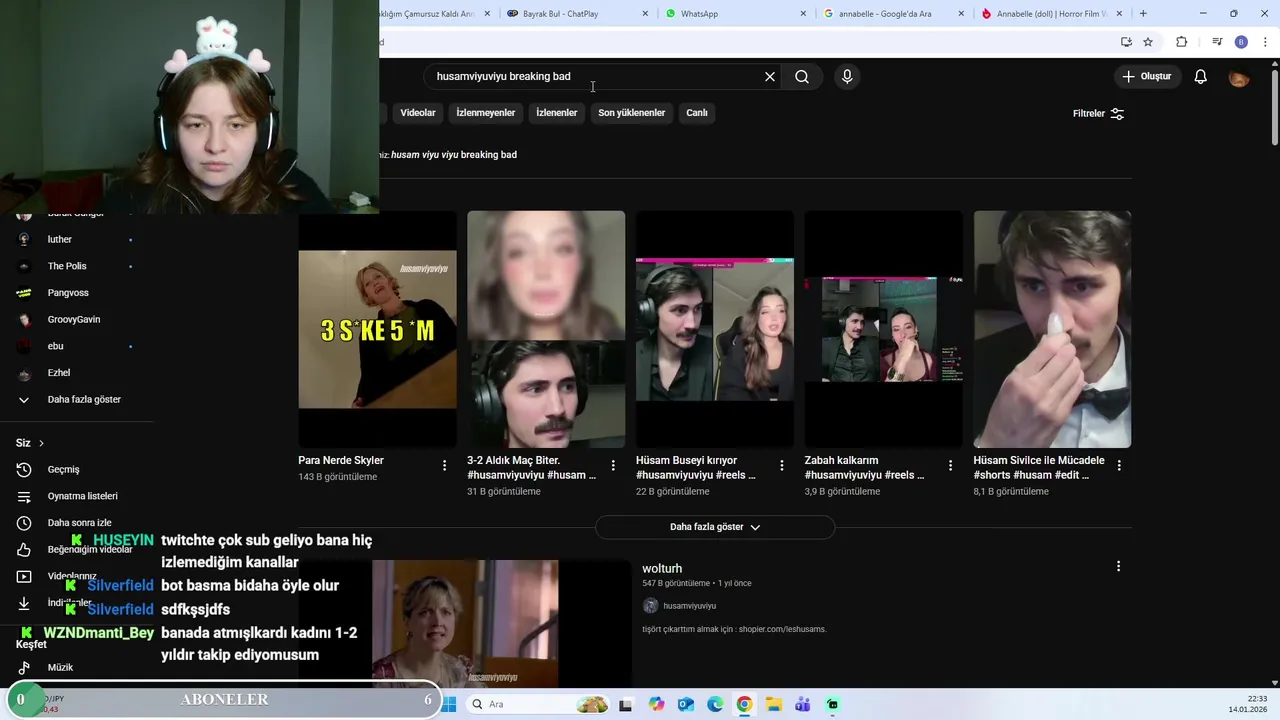Select the Canlı filter chip
The image size is (1280, 720).
[697, 113]
